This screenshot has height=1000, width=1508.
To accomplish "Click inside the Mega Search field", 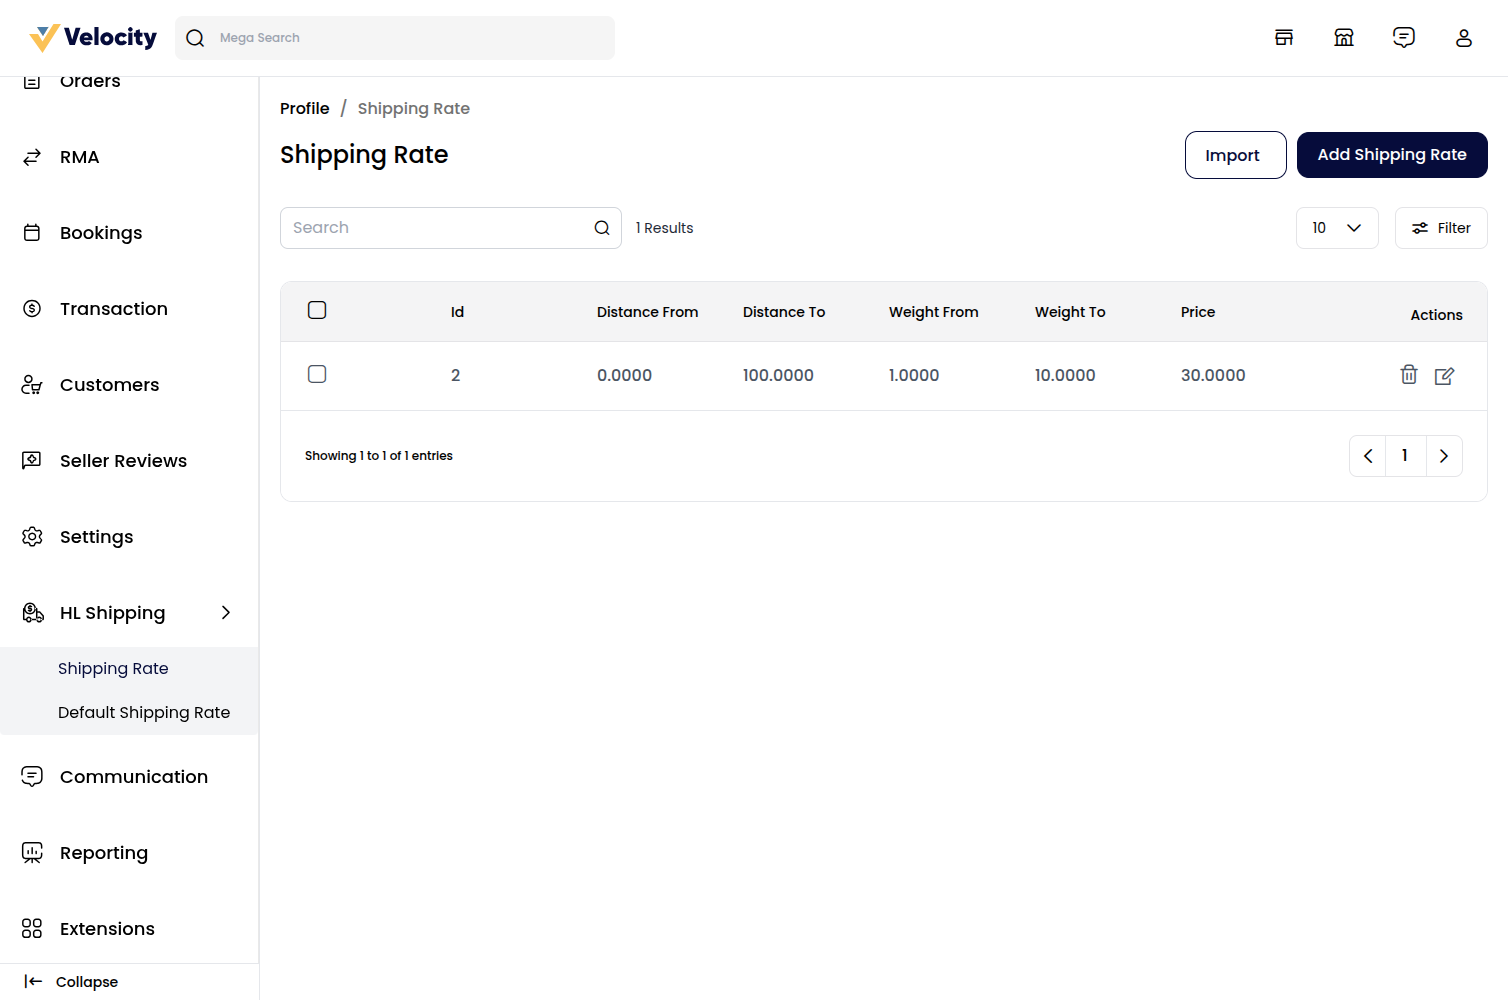I will pyautogui.click(x=395, y=37).
